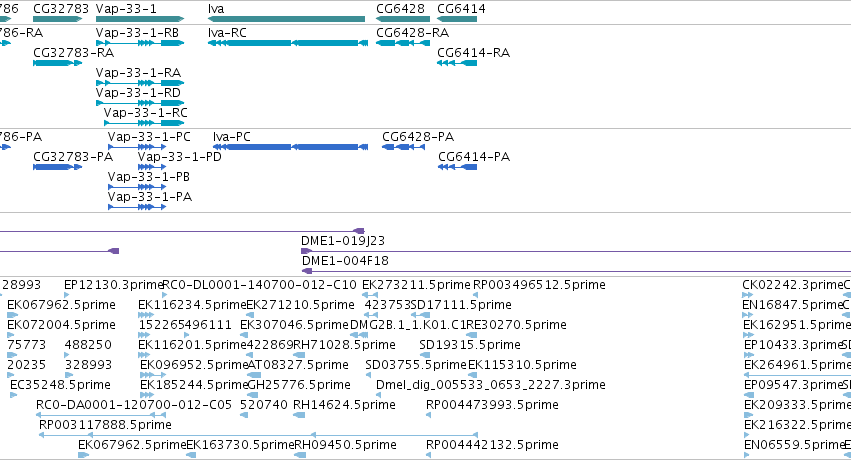Screen dimensions: 851x460
Task: Click EST EN16847.5prime
Action: (x=792, y=305)
